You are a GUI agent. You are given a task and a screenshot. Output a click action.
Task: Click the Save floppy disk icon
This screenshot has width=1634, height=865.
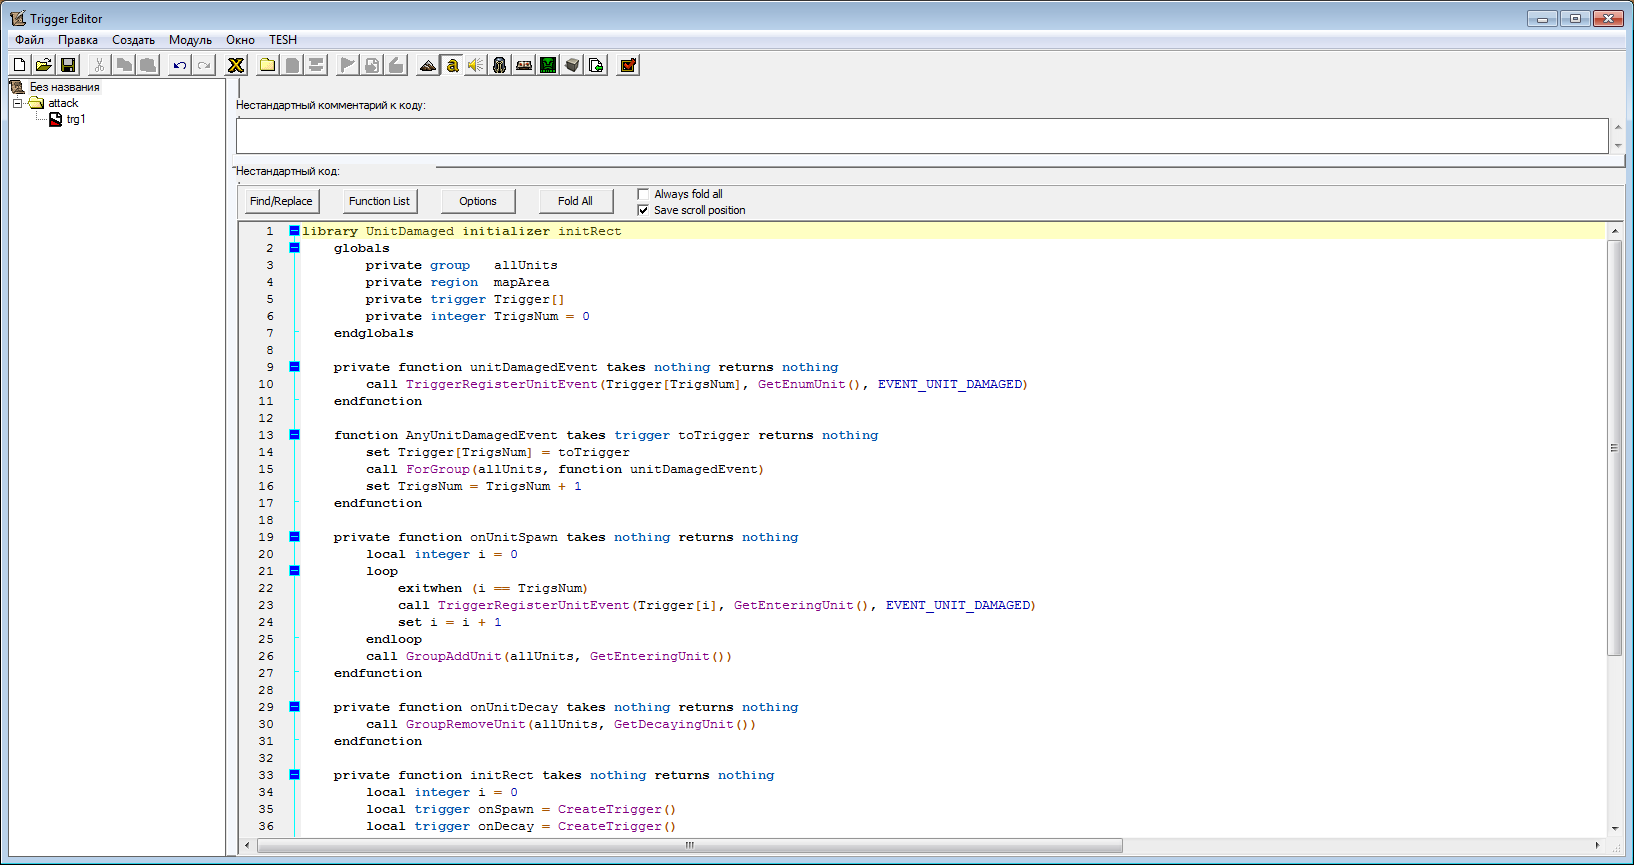click(68, 65)
